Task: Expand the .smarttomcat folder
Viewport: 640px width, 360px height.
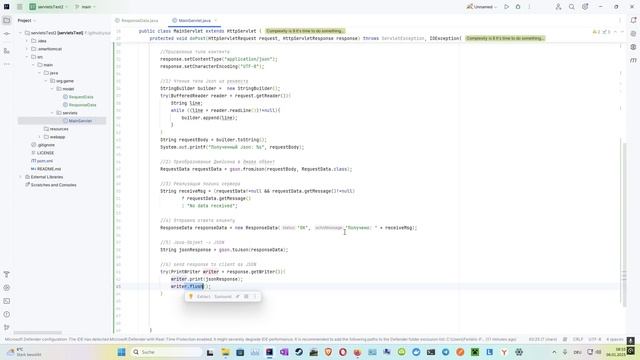Action: click(27, 49)
